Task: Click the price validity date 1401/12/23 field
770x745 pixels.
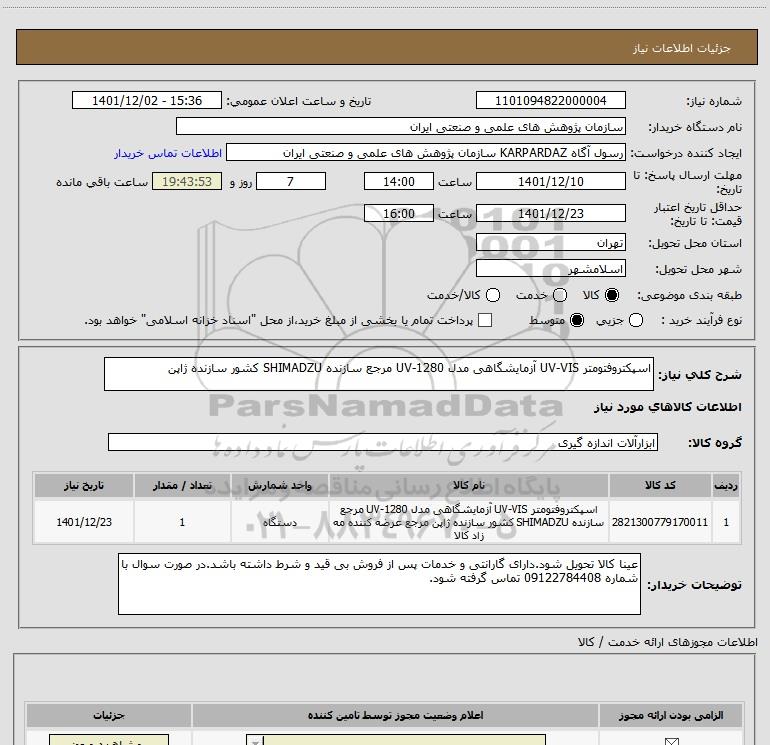Action: 550,213
